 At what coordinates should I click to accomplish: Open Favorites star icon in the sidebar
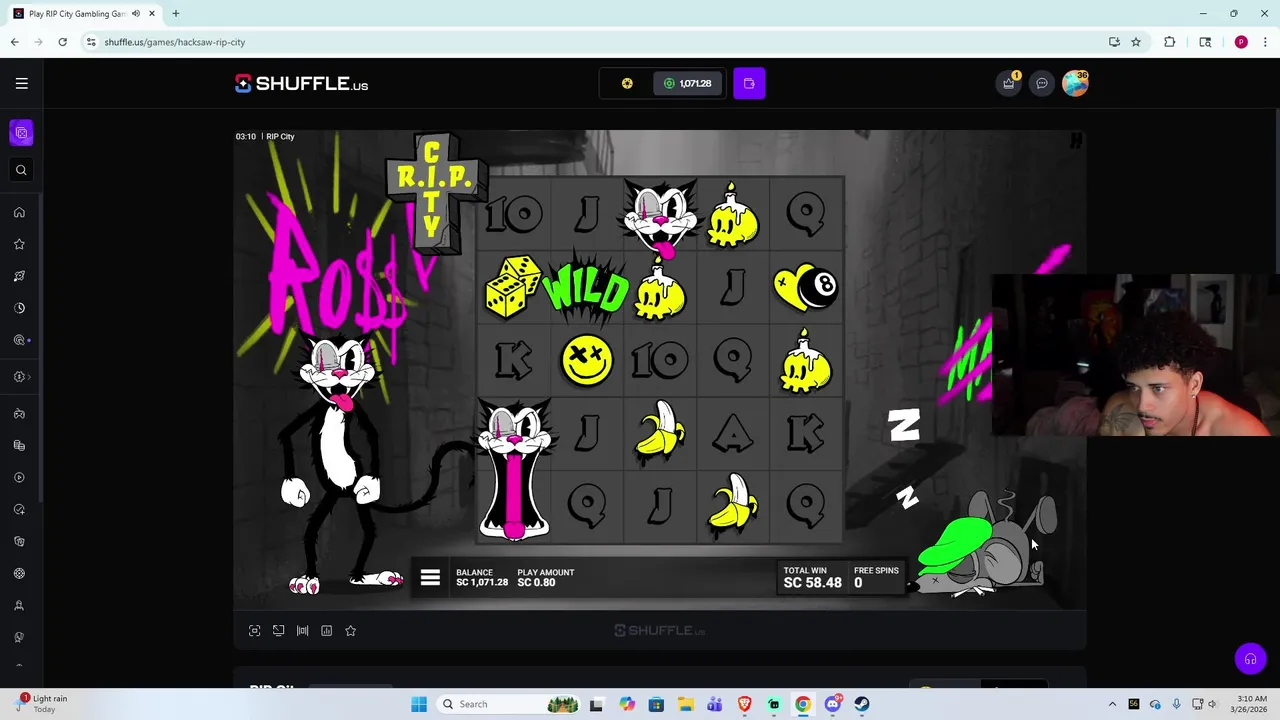click(x=19, y=244)
